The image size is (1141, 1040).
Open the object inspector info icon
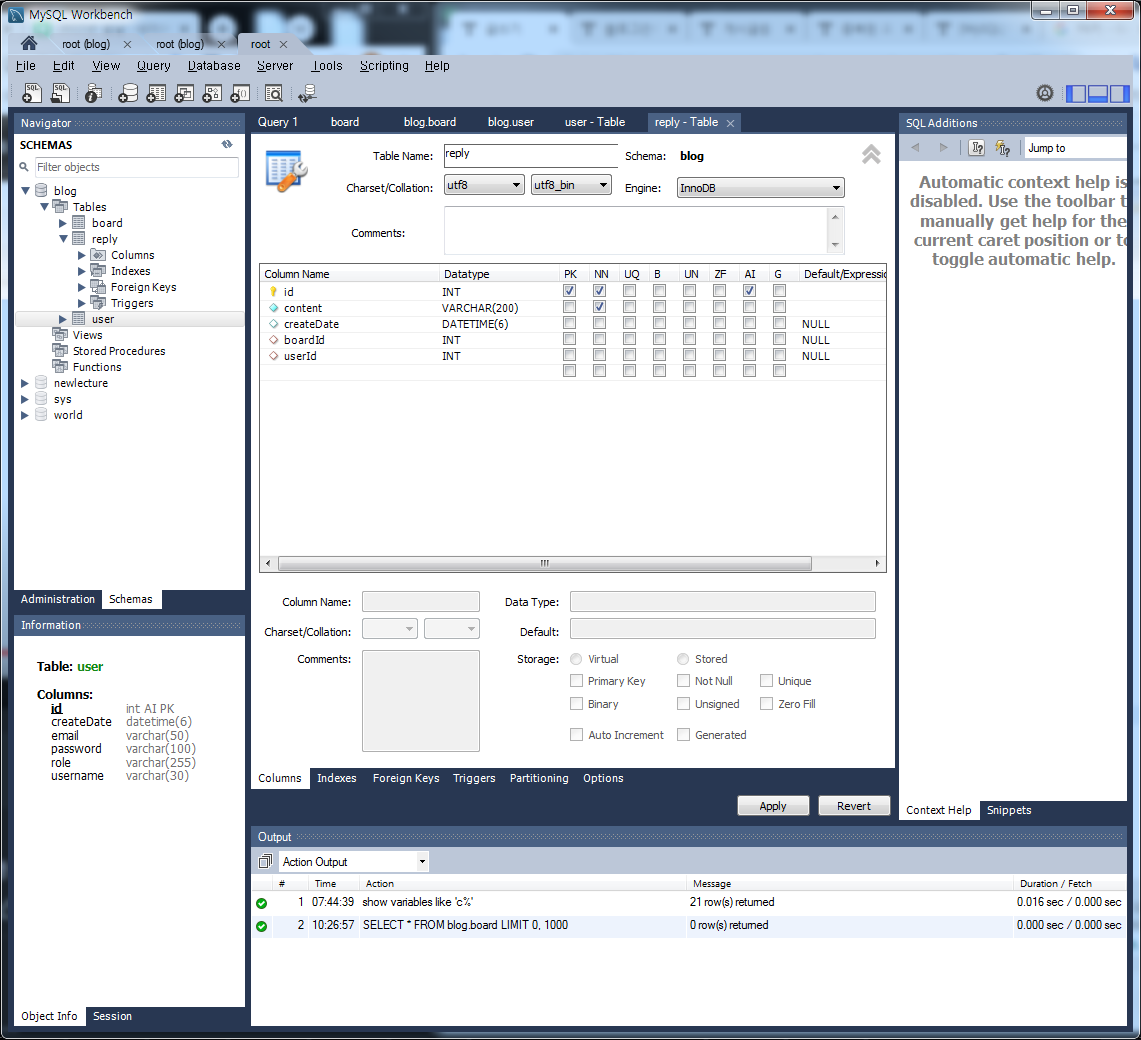(93, 93)
